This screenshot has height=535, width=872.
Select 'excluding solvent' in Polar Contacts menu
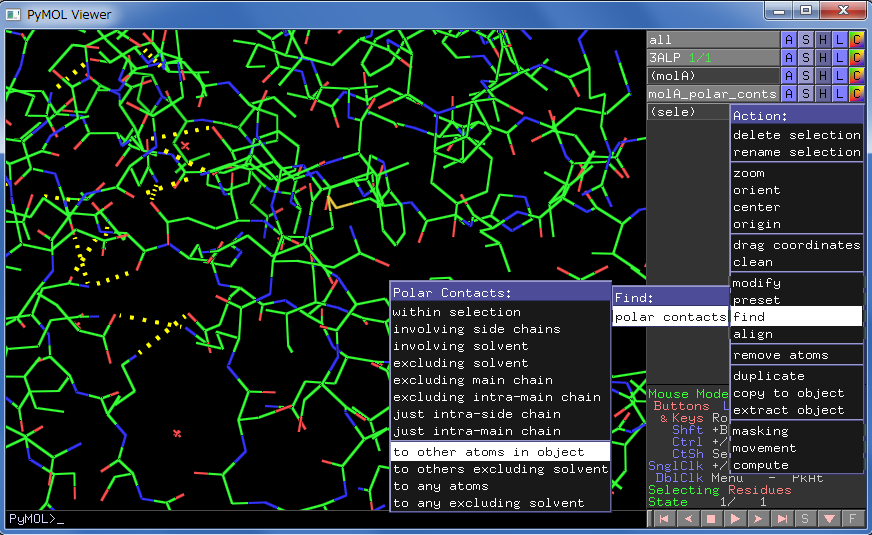[460, 363]
